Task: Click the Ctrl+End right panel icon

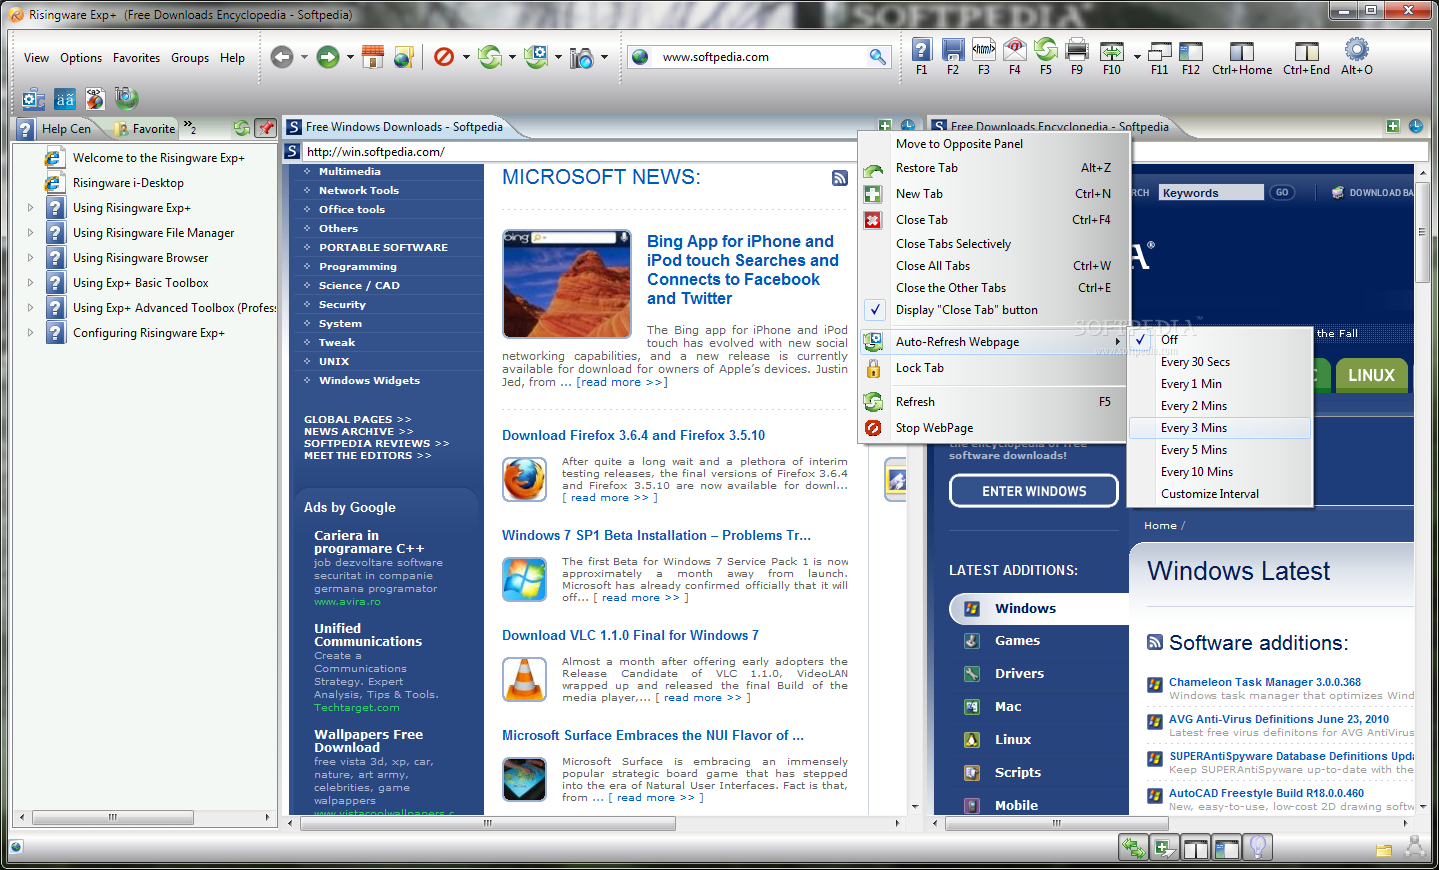Action: 1307,51
